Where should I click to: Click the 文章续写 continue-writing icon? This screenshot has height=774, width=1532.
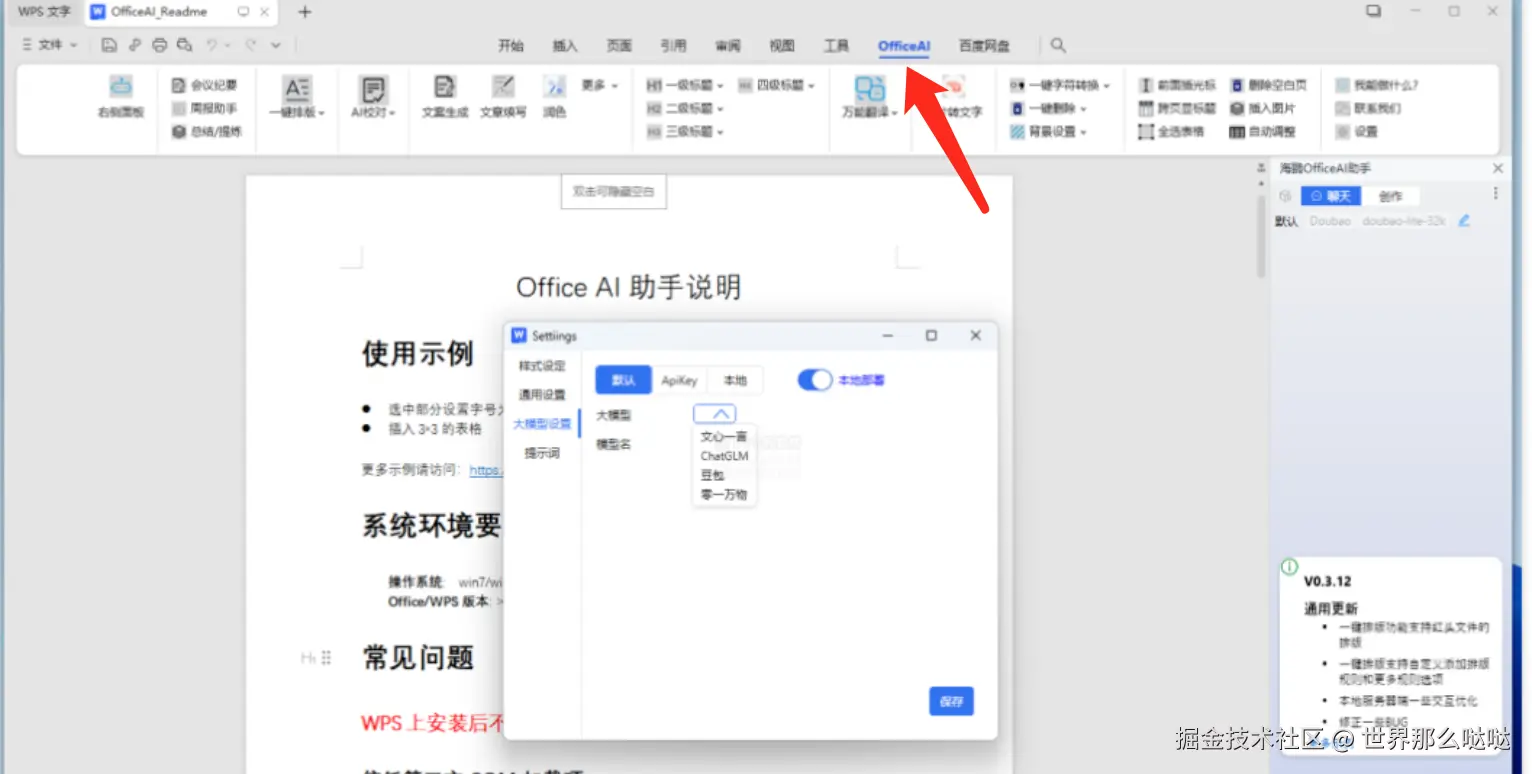[503, 98]
